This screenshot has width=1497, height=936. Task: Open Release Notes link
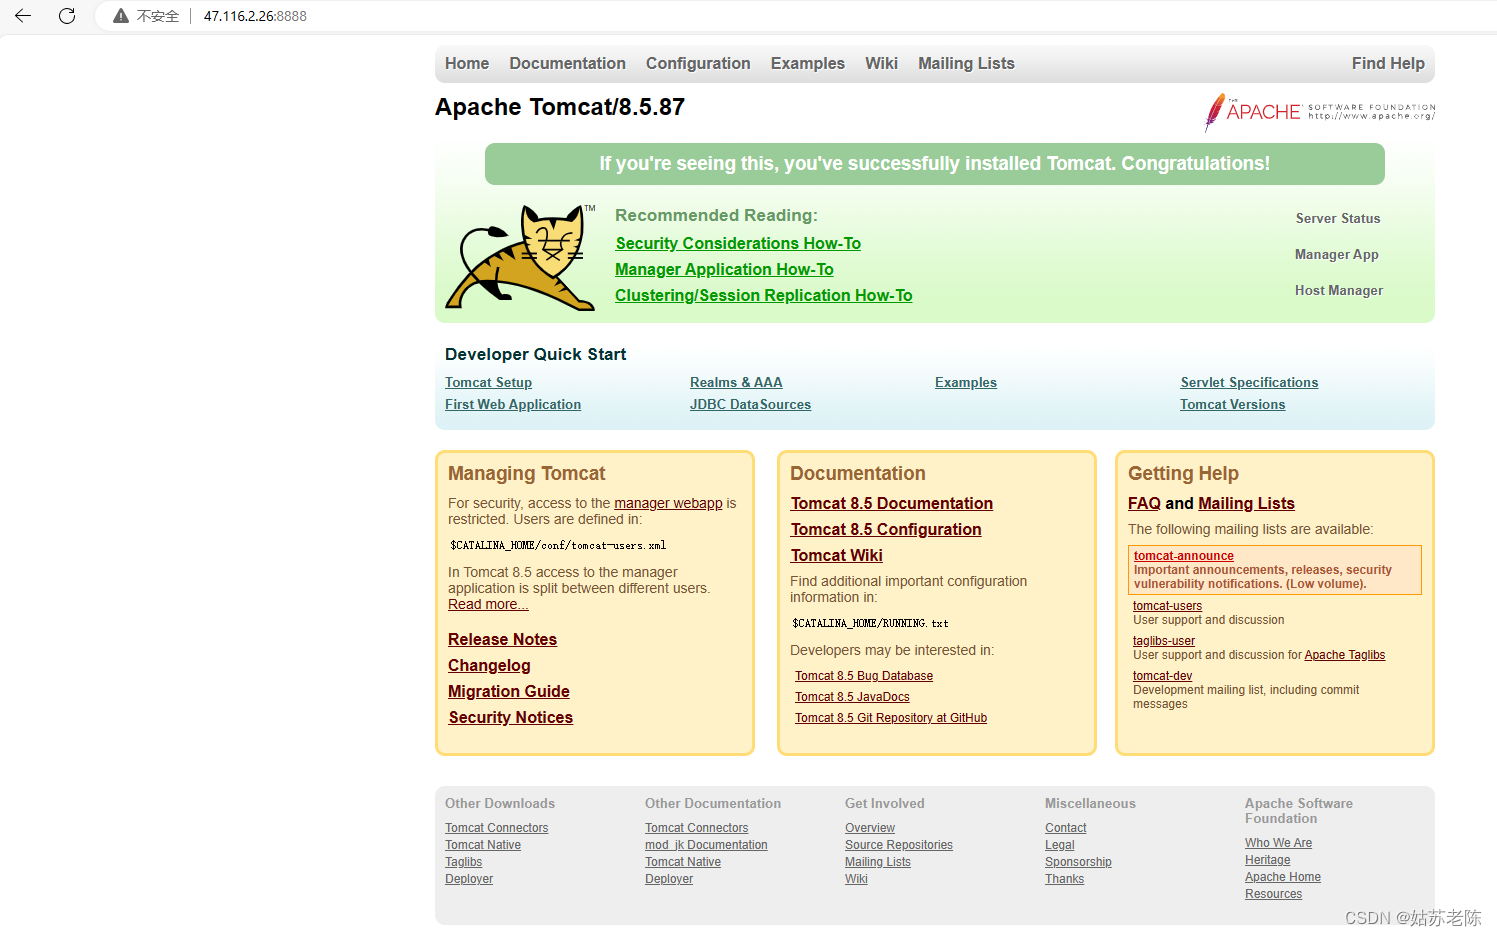pos(502,639)
